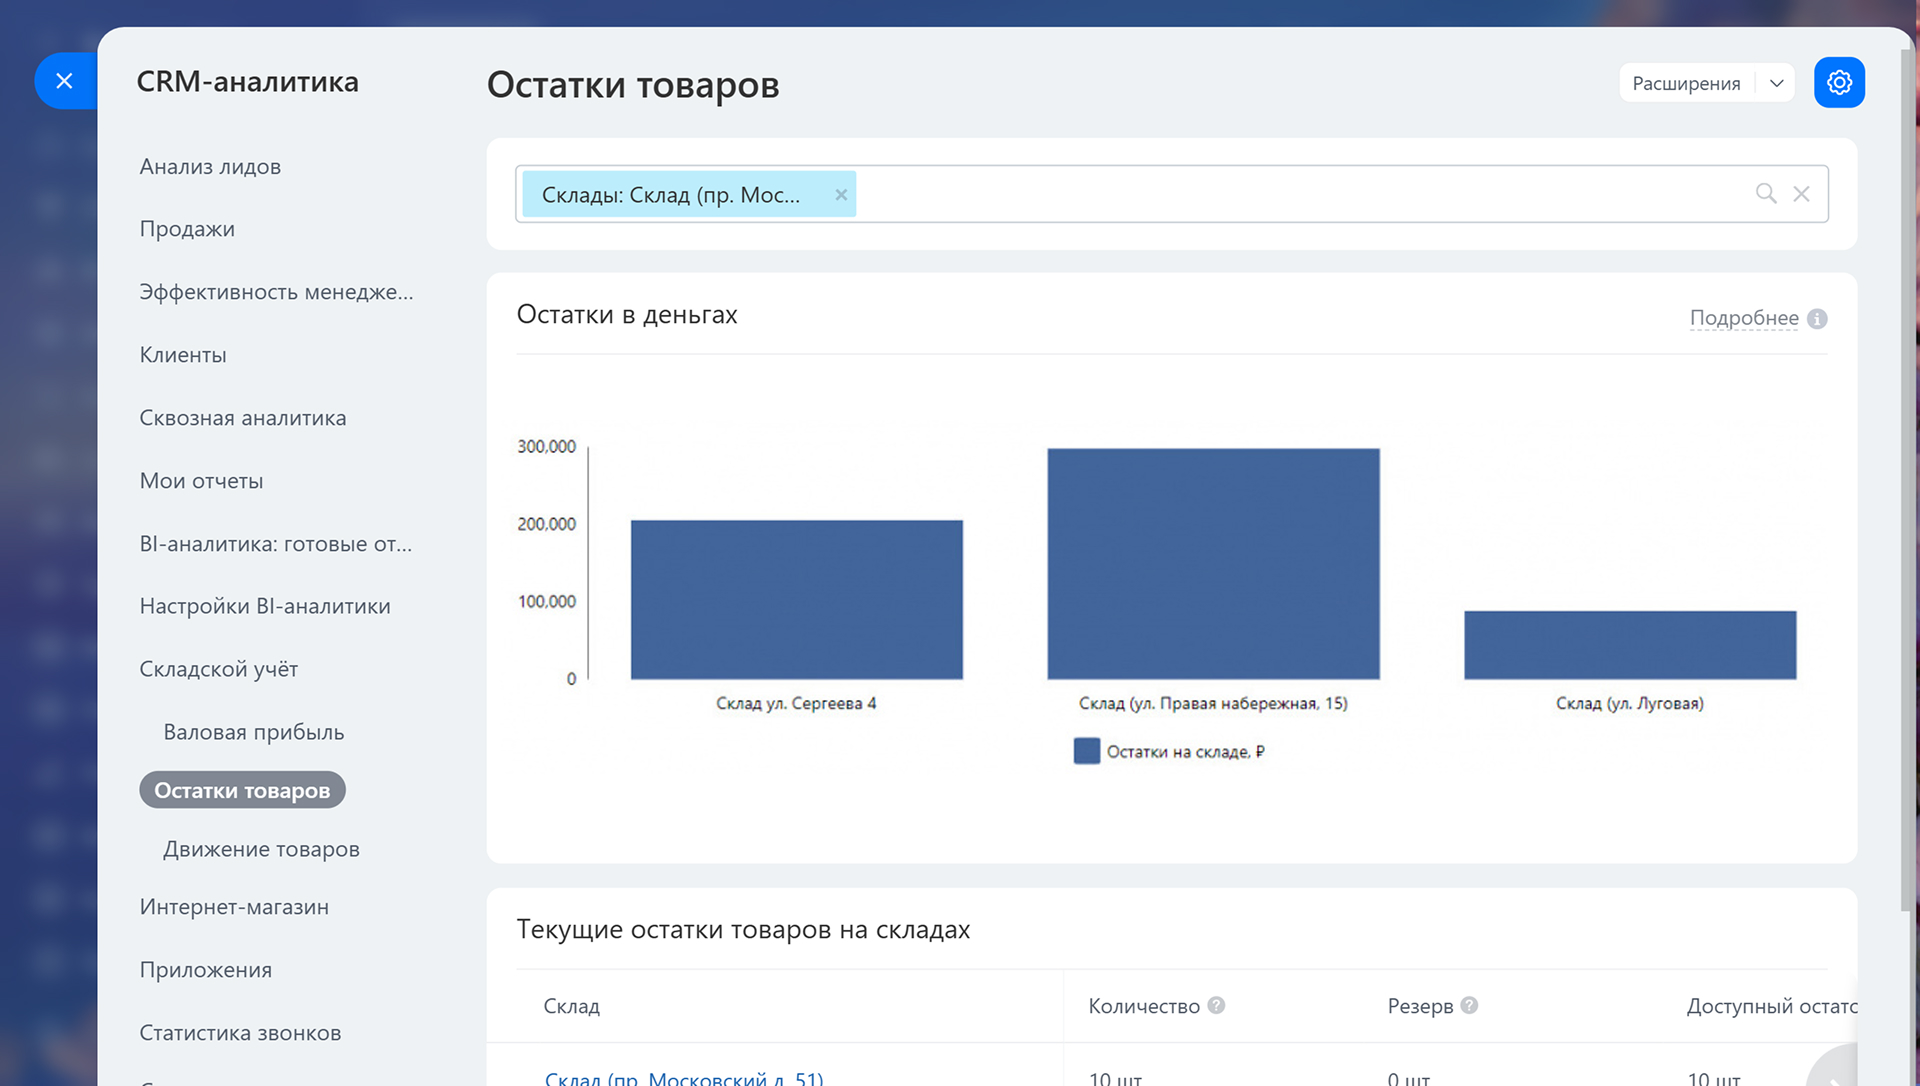Open the Склад (пр. Московский) link in table

[x=684, y=1078]
